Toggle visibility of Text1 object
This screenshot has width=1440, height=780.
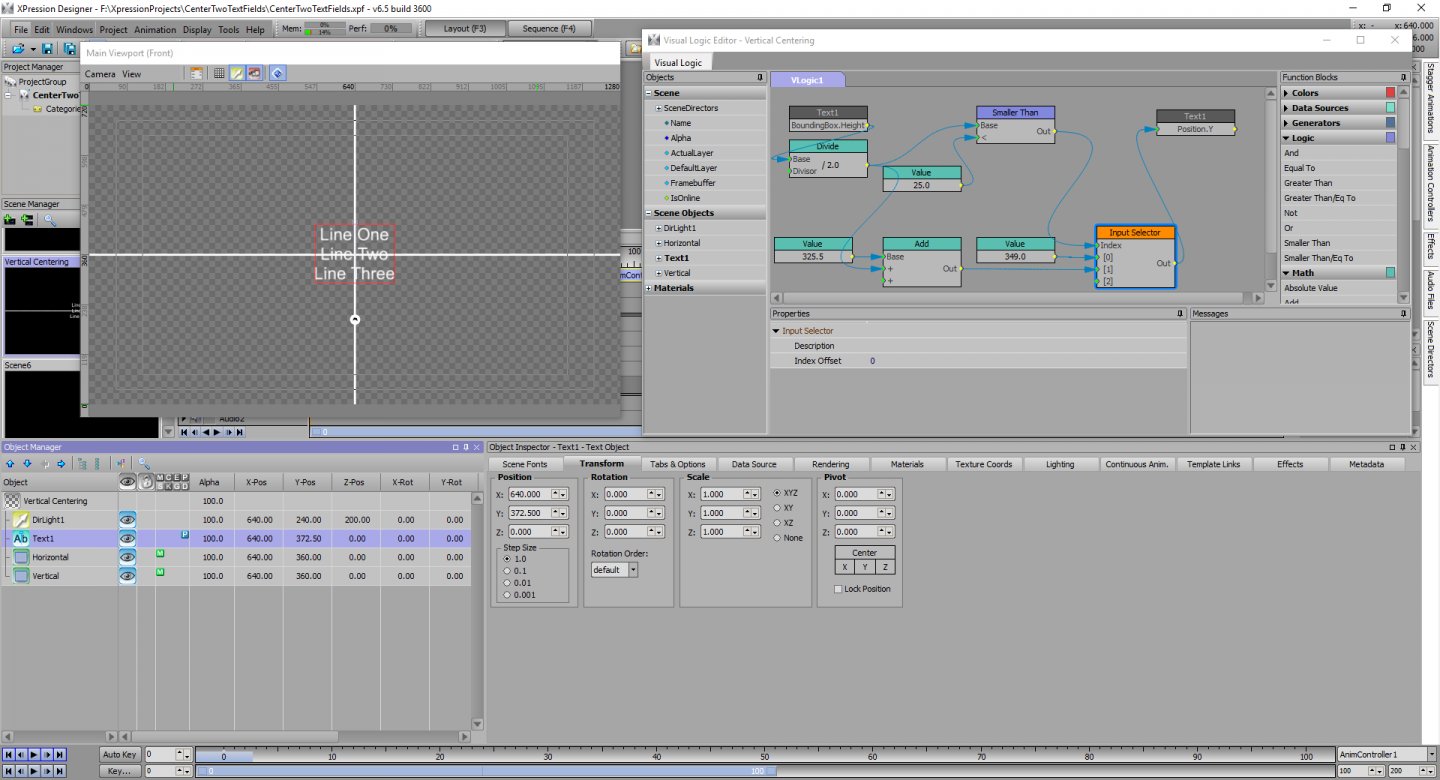click(127, 538)
